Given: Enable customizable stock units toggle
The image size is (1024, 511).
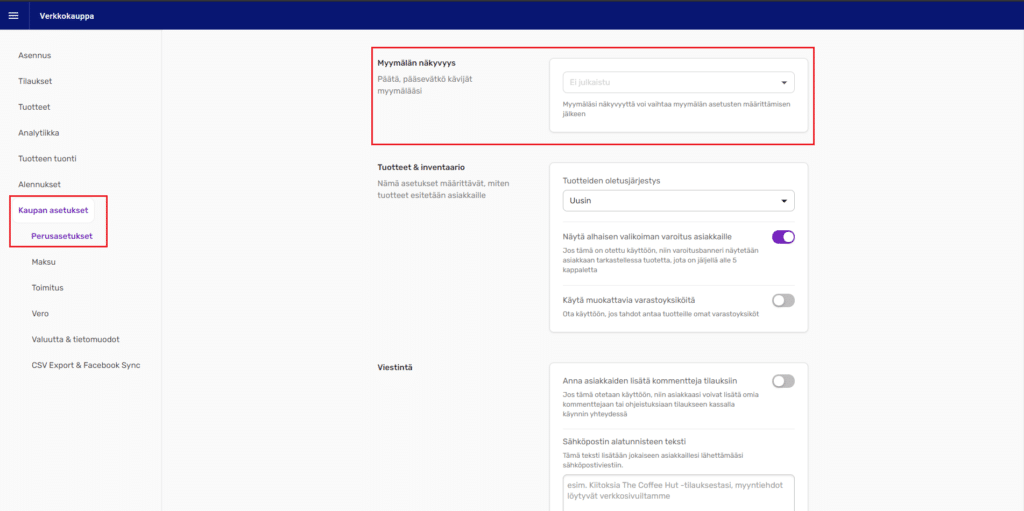Looking at the screenshot, I should pyautogui.click(x=783, y=300).
